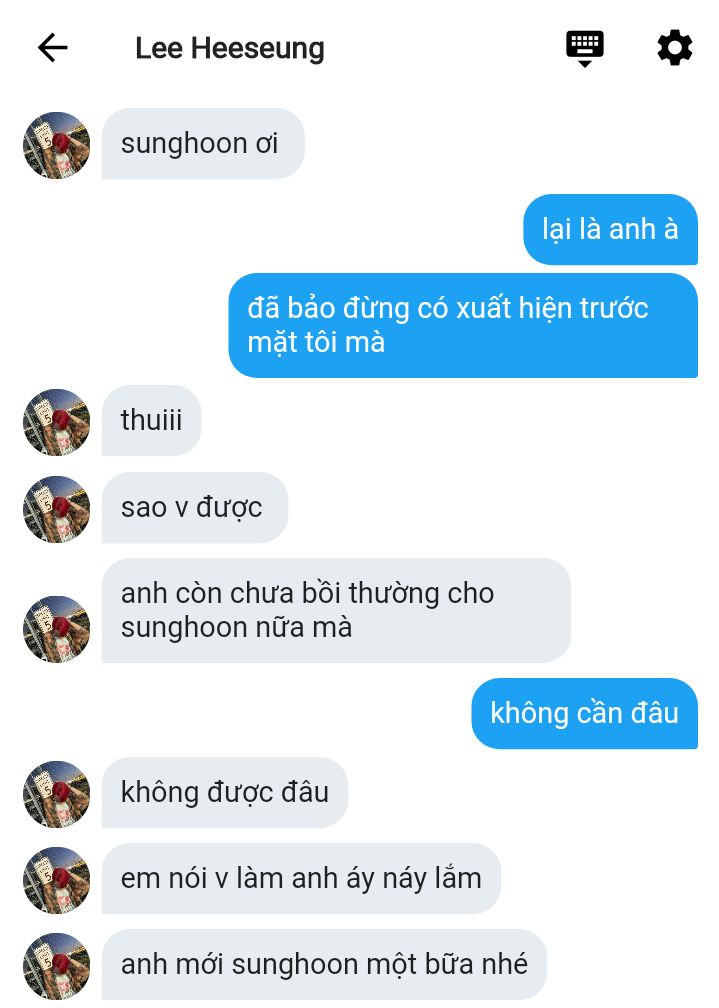The height and width of the screenshot is (1008, 719).
Task: Select the blue 'không cần đâu' bubble
Action: coord(585,714)
